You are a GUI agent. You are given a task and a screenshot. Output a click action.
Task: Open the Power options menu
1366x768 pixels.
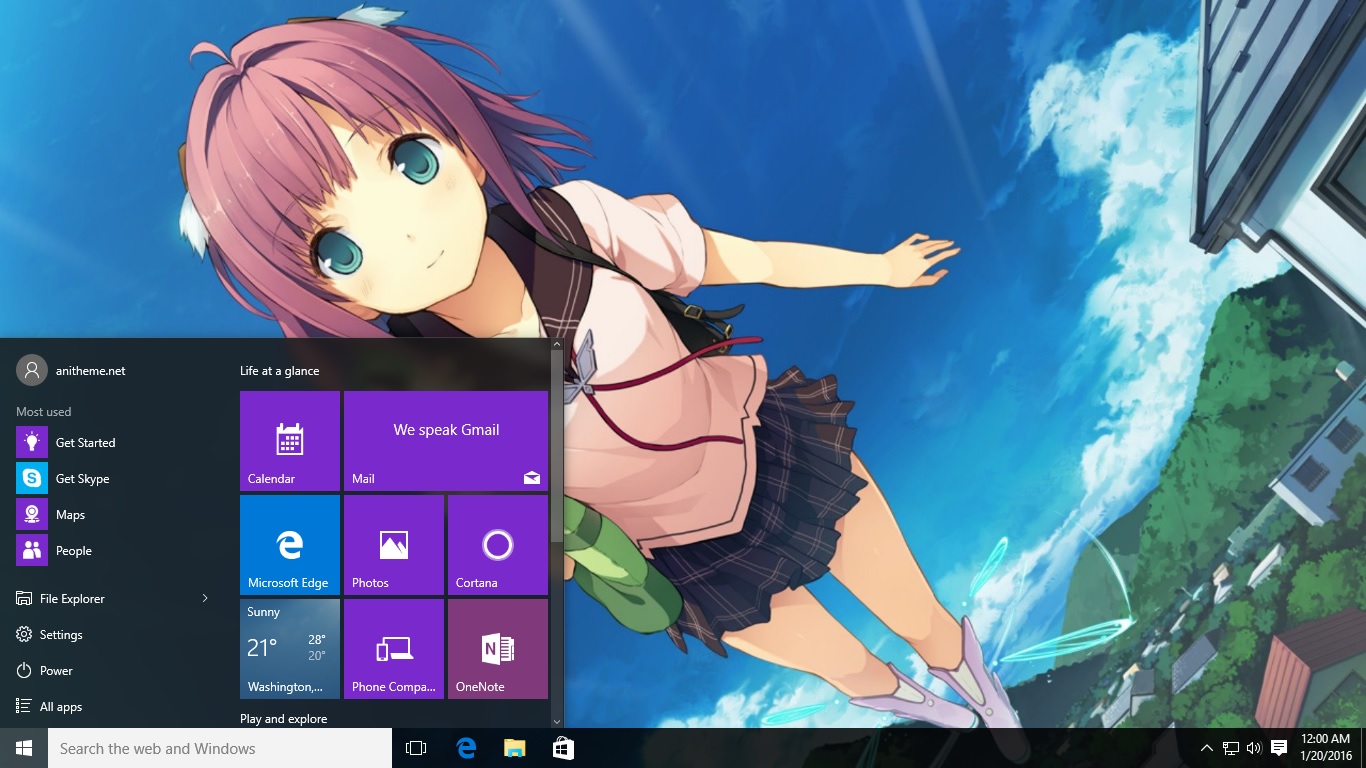(56, 671)
